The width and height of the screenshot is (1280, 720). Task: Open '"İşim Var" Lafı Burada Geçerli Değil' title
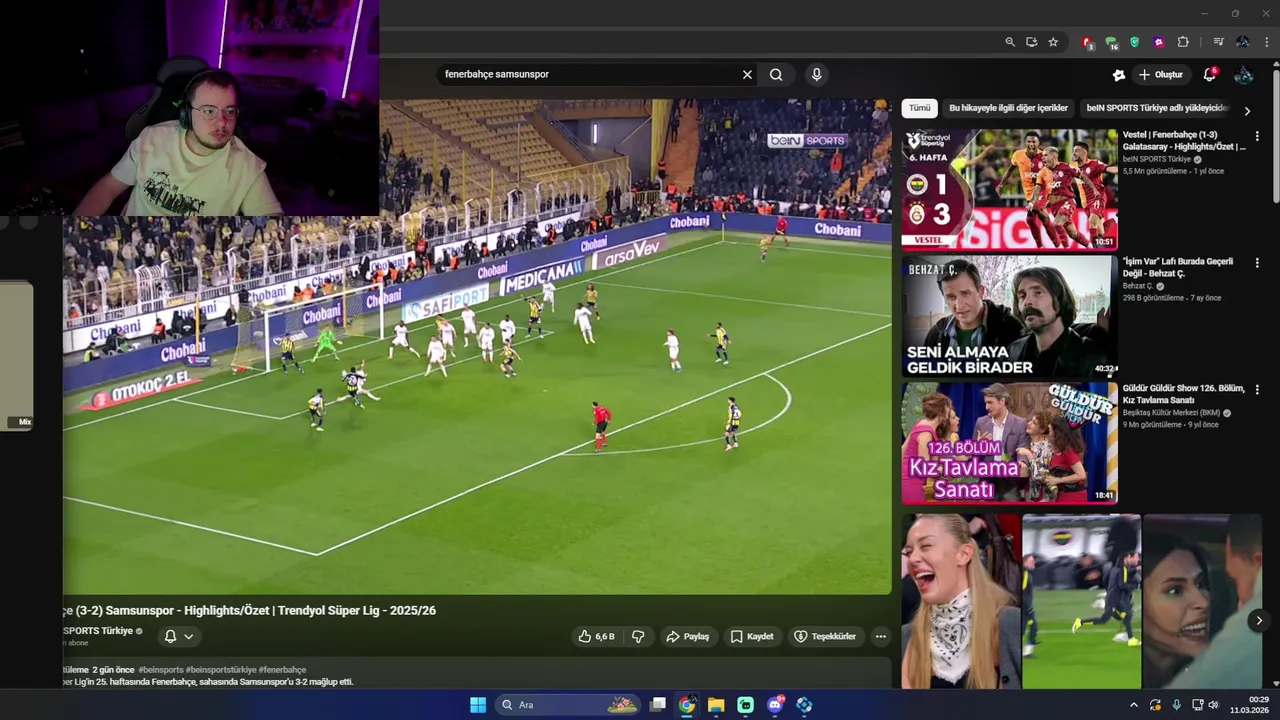(x=1178, y=267)
